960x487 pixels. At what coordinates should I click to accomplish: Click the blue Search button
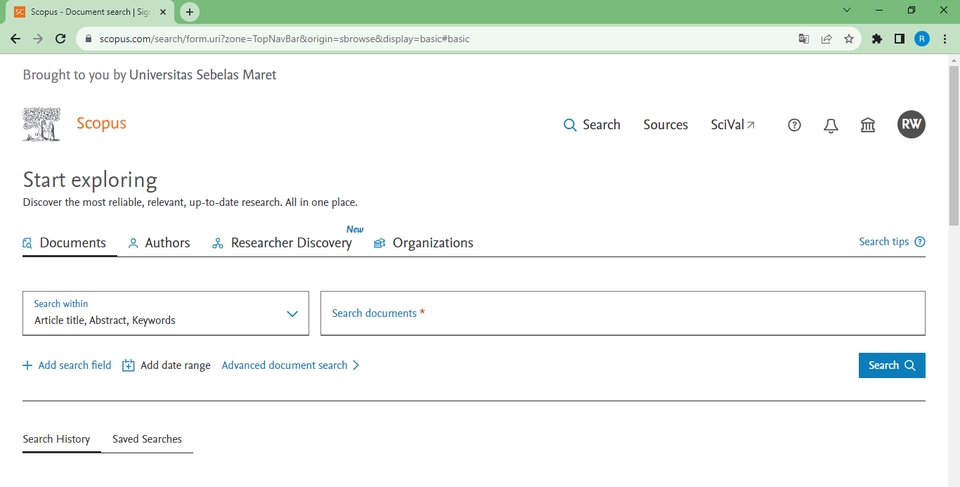tap(891, 365)
